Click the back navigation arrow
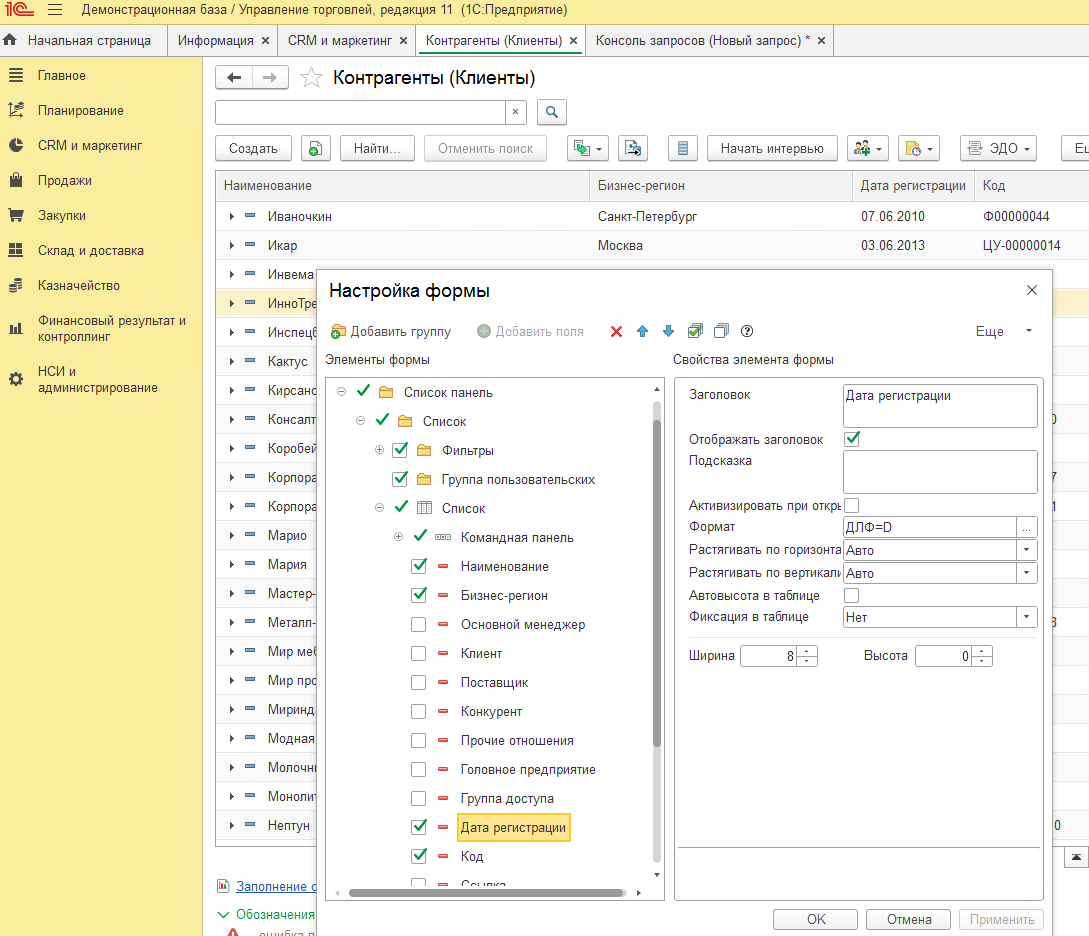The height and width of the screenshot is (936, 1089). 235,78
